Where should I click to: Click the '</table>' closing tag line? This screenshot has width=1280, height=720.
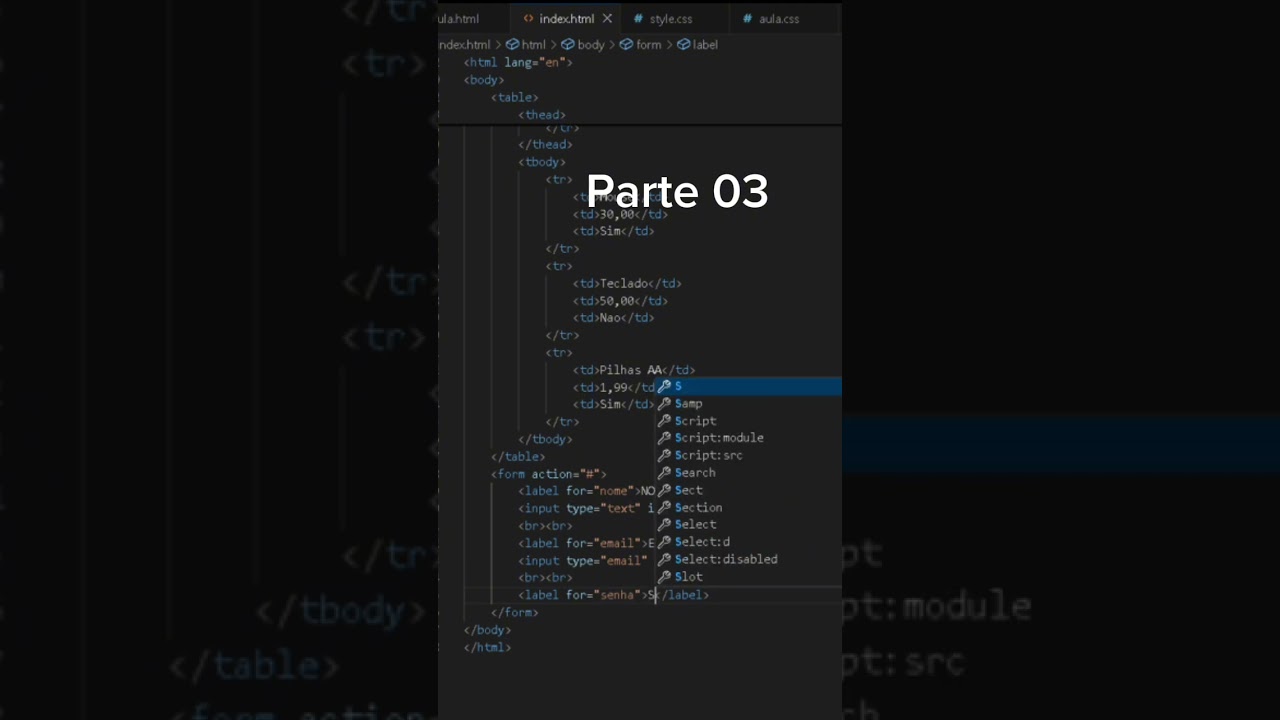518,457
